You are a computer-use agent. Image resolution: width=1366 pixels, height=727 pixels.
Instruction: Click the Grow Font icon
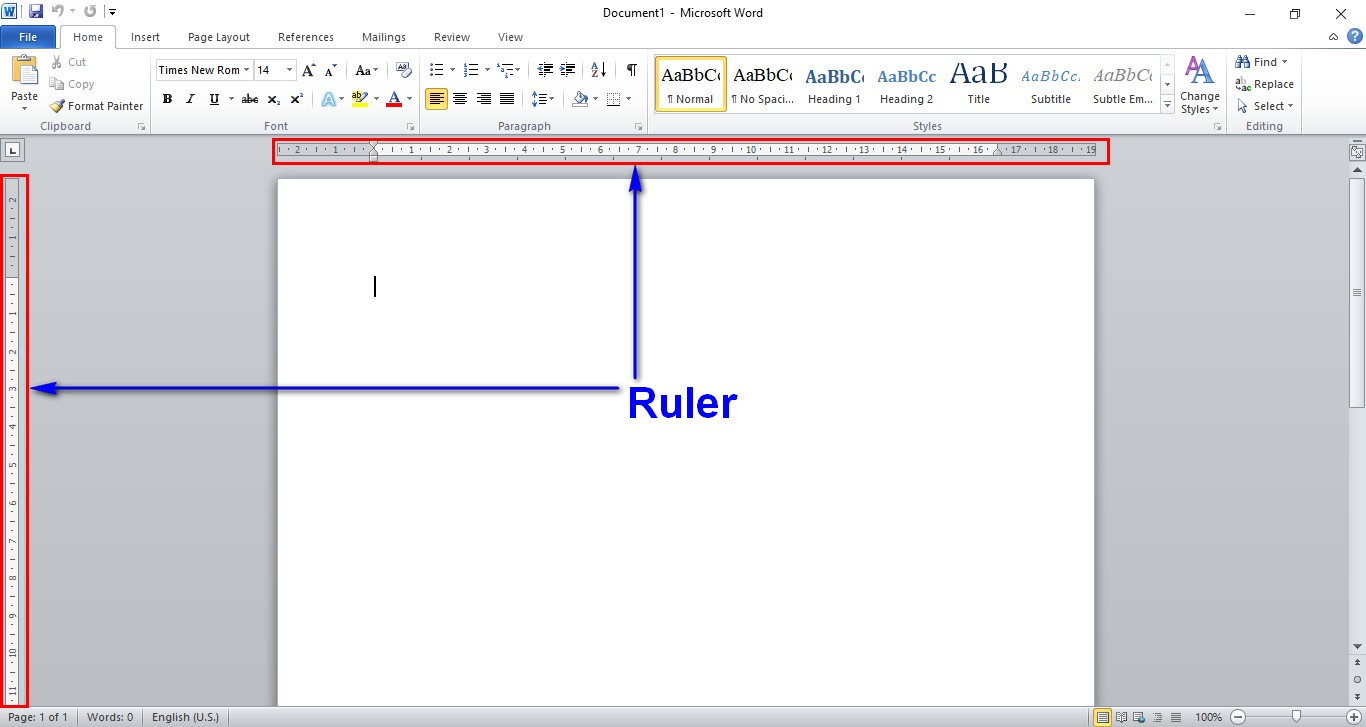point(309,70)
